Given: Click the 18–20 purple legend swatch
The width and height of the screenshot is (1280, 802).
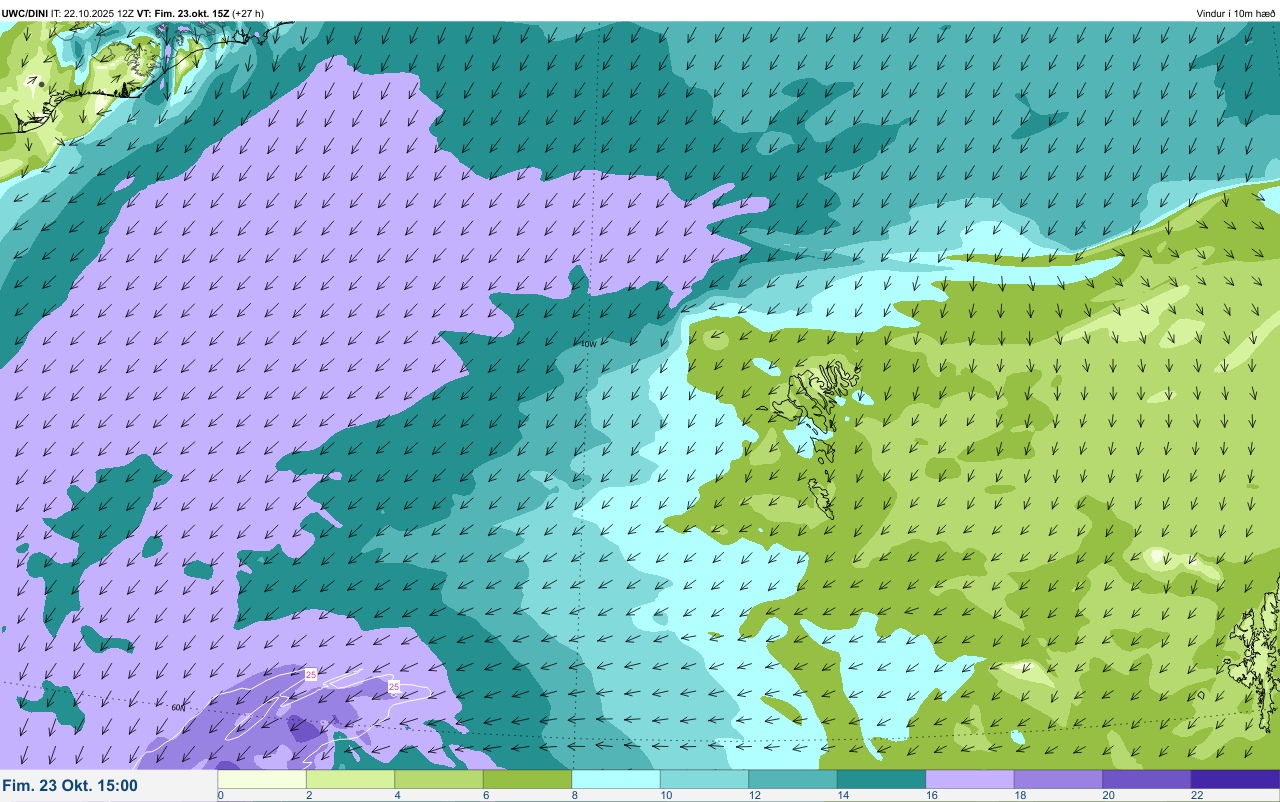Looking at the screenshot, I should coord(1058,779).
